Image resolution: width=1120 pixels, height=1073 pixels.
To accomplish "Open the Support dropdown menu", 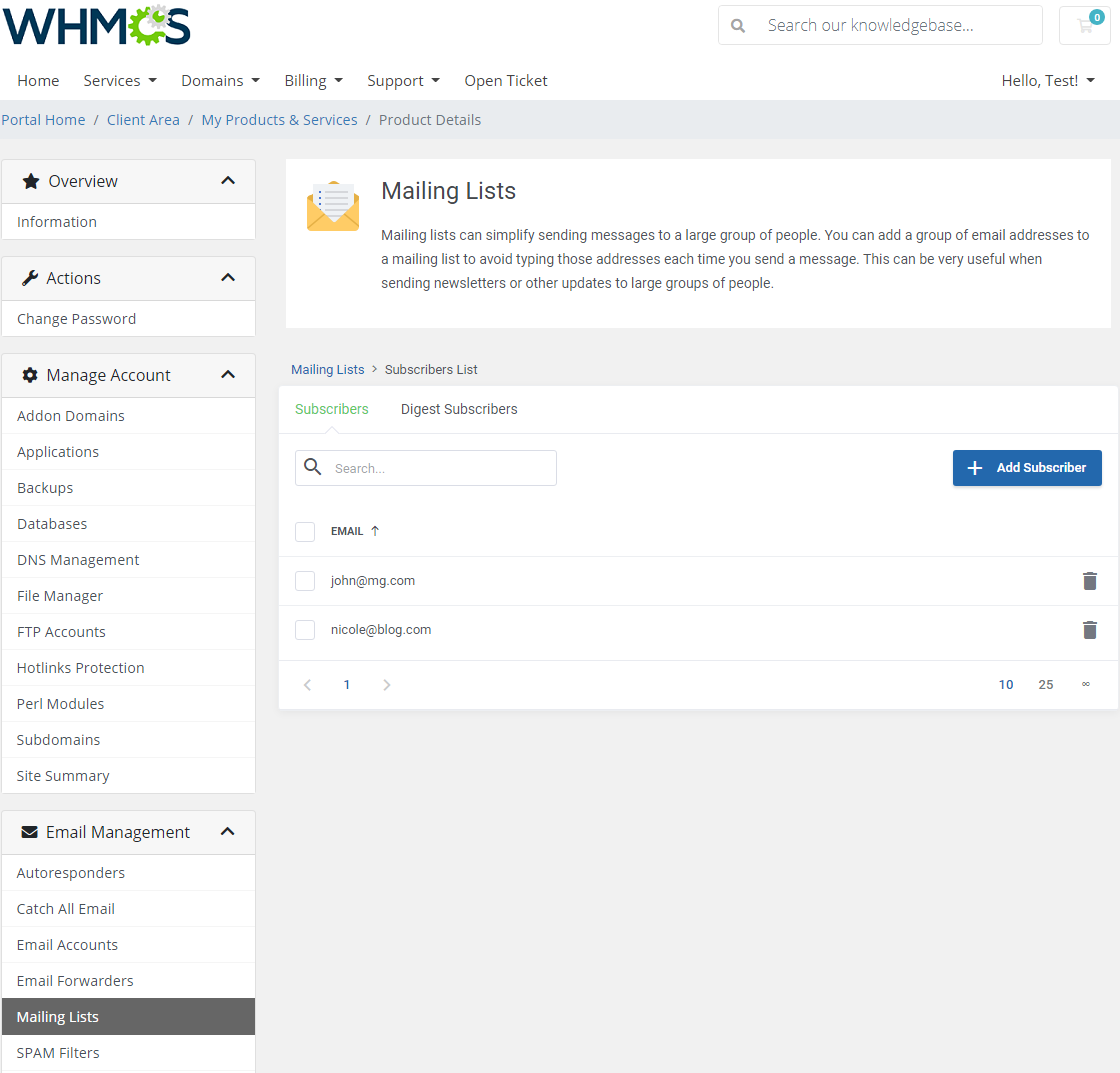I will click(404, 81).
